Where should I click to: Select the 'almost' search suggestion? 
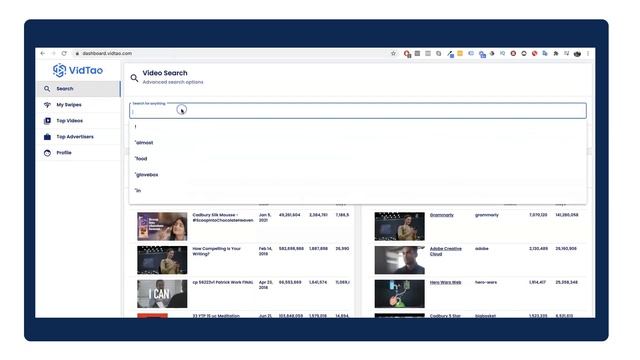coord(358,143)
